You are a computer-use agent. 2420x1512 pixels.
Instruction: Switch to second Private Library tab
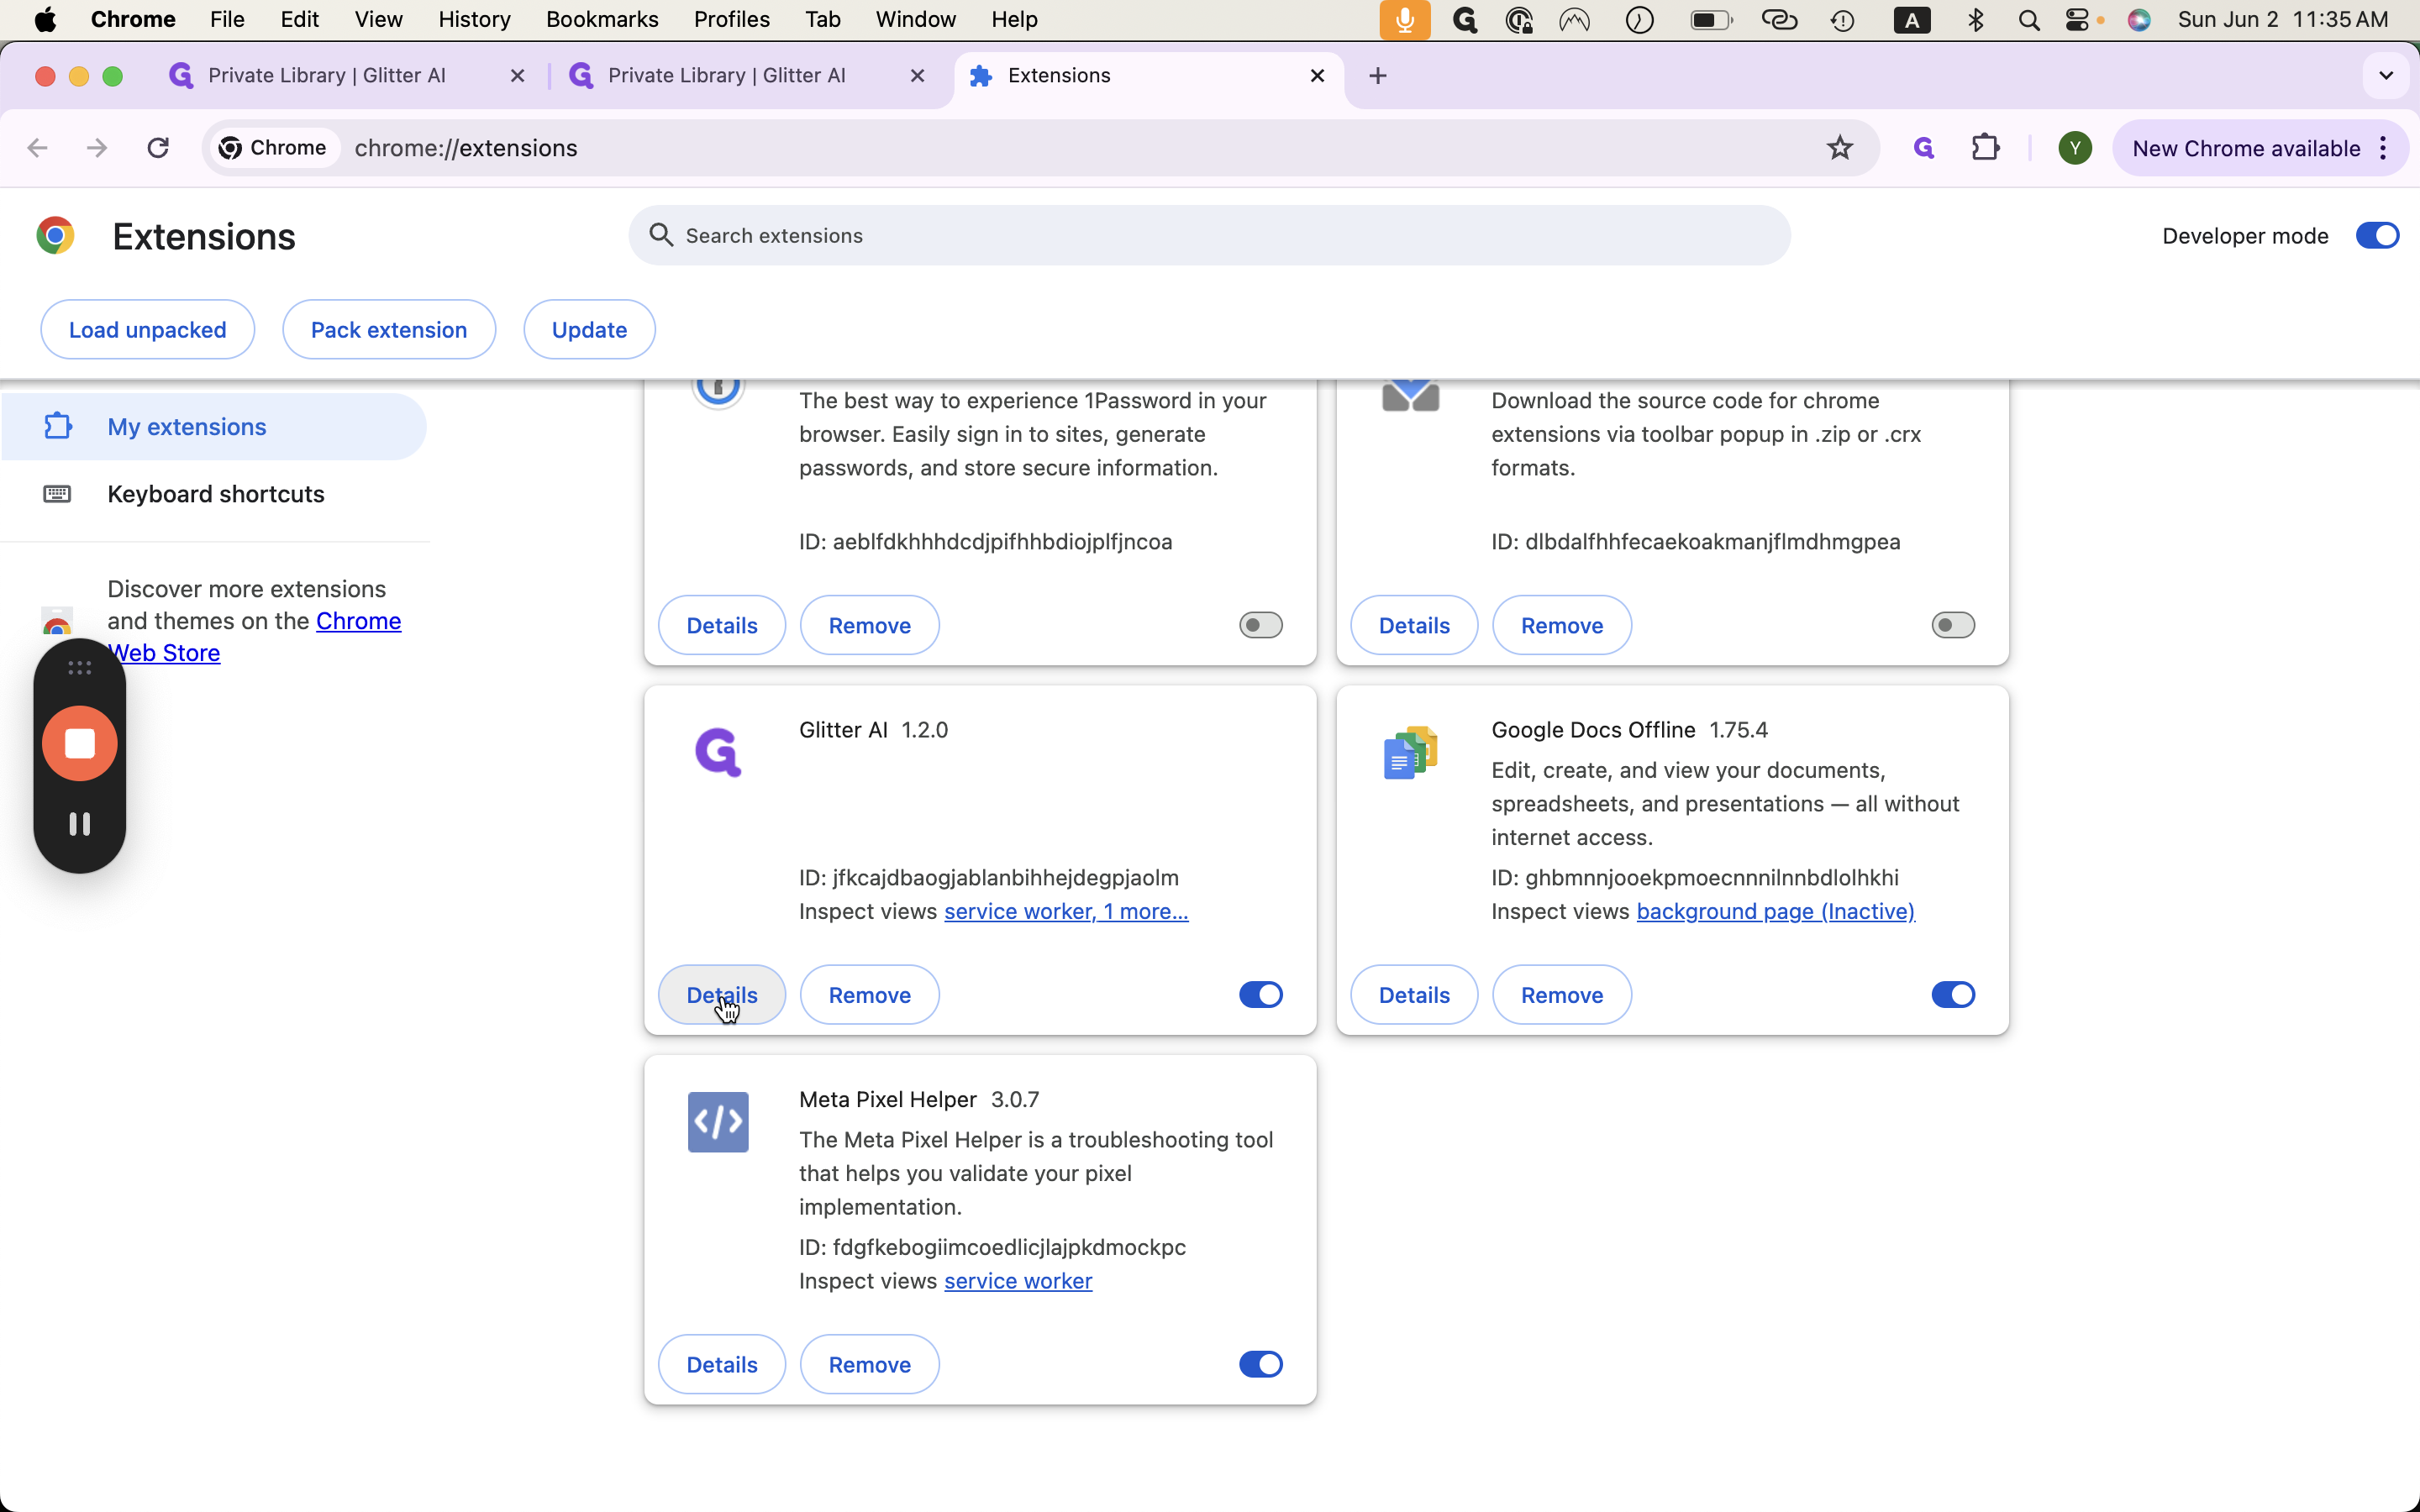click(x=745, y=76)
